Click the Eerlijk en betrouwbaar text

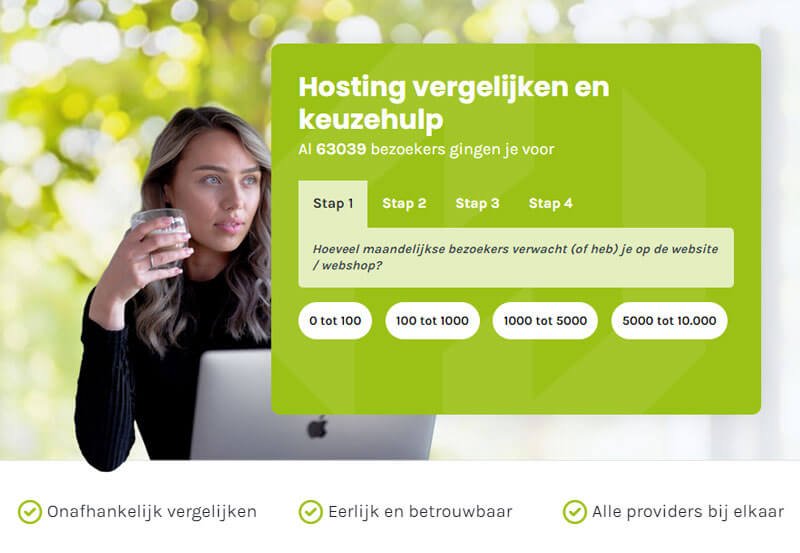[420, 512]
